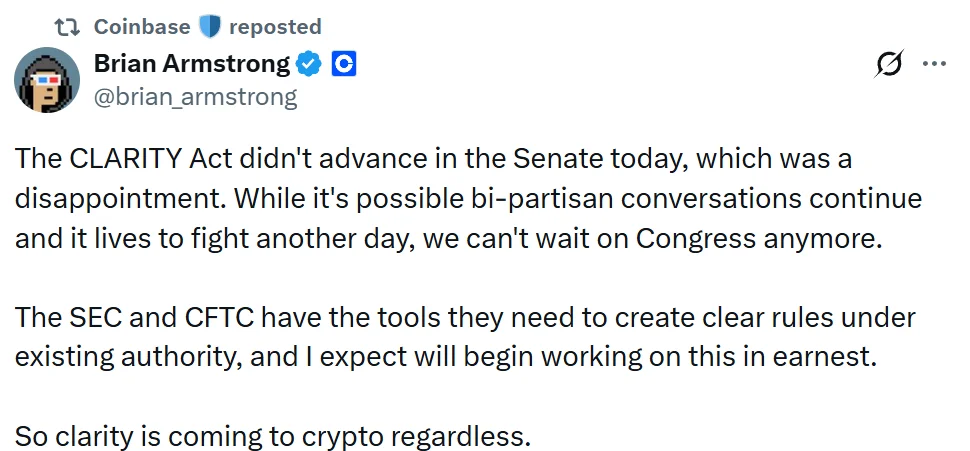This screenshot has width=970, height=451.
Task: Click the phrase existing authority
Action: (129, 358)
